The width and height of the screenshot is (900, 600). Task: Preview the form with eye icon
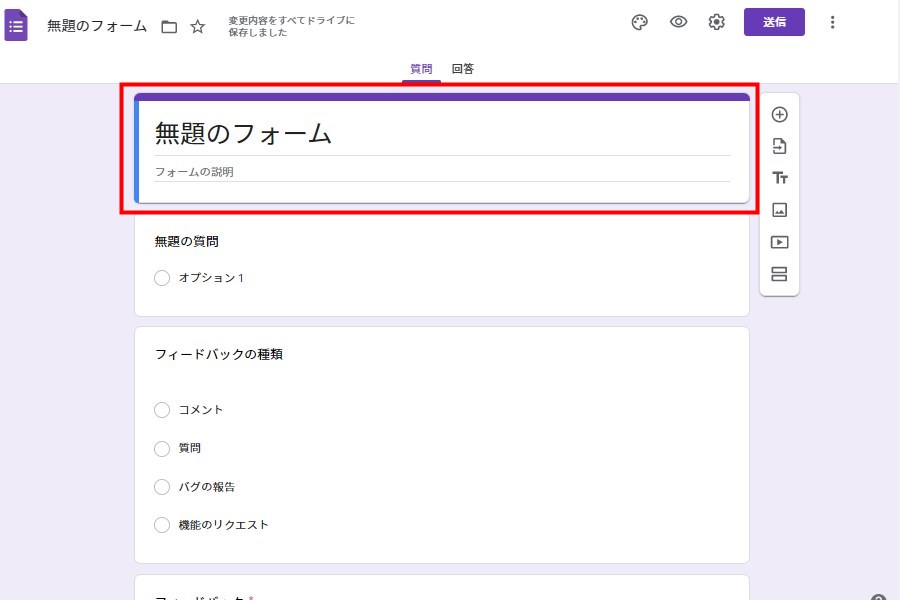click(678, 23)
